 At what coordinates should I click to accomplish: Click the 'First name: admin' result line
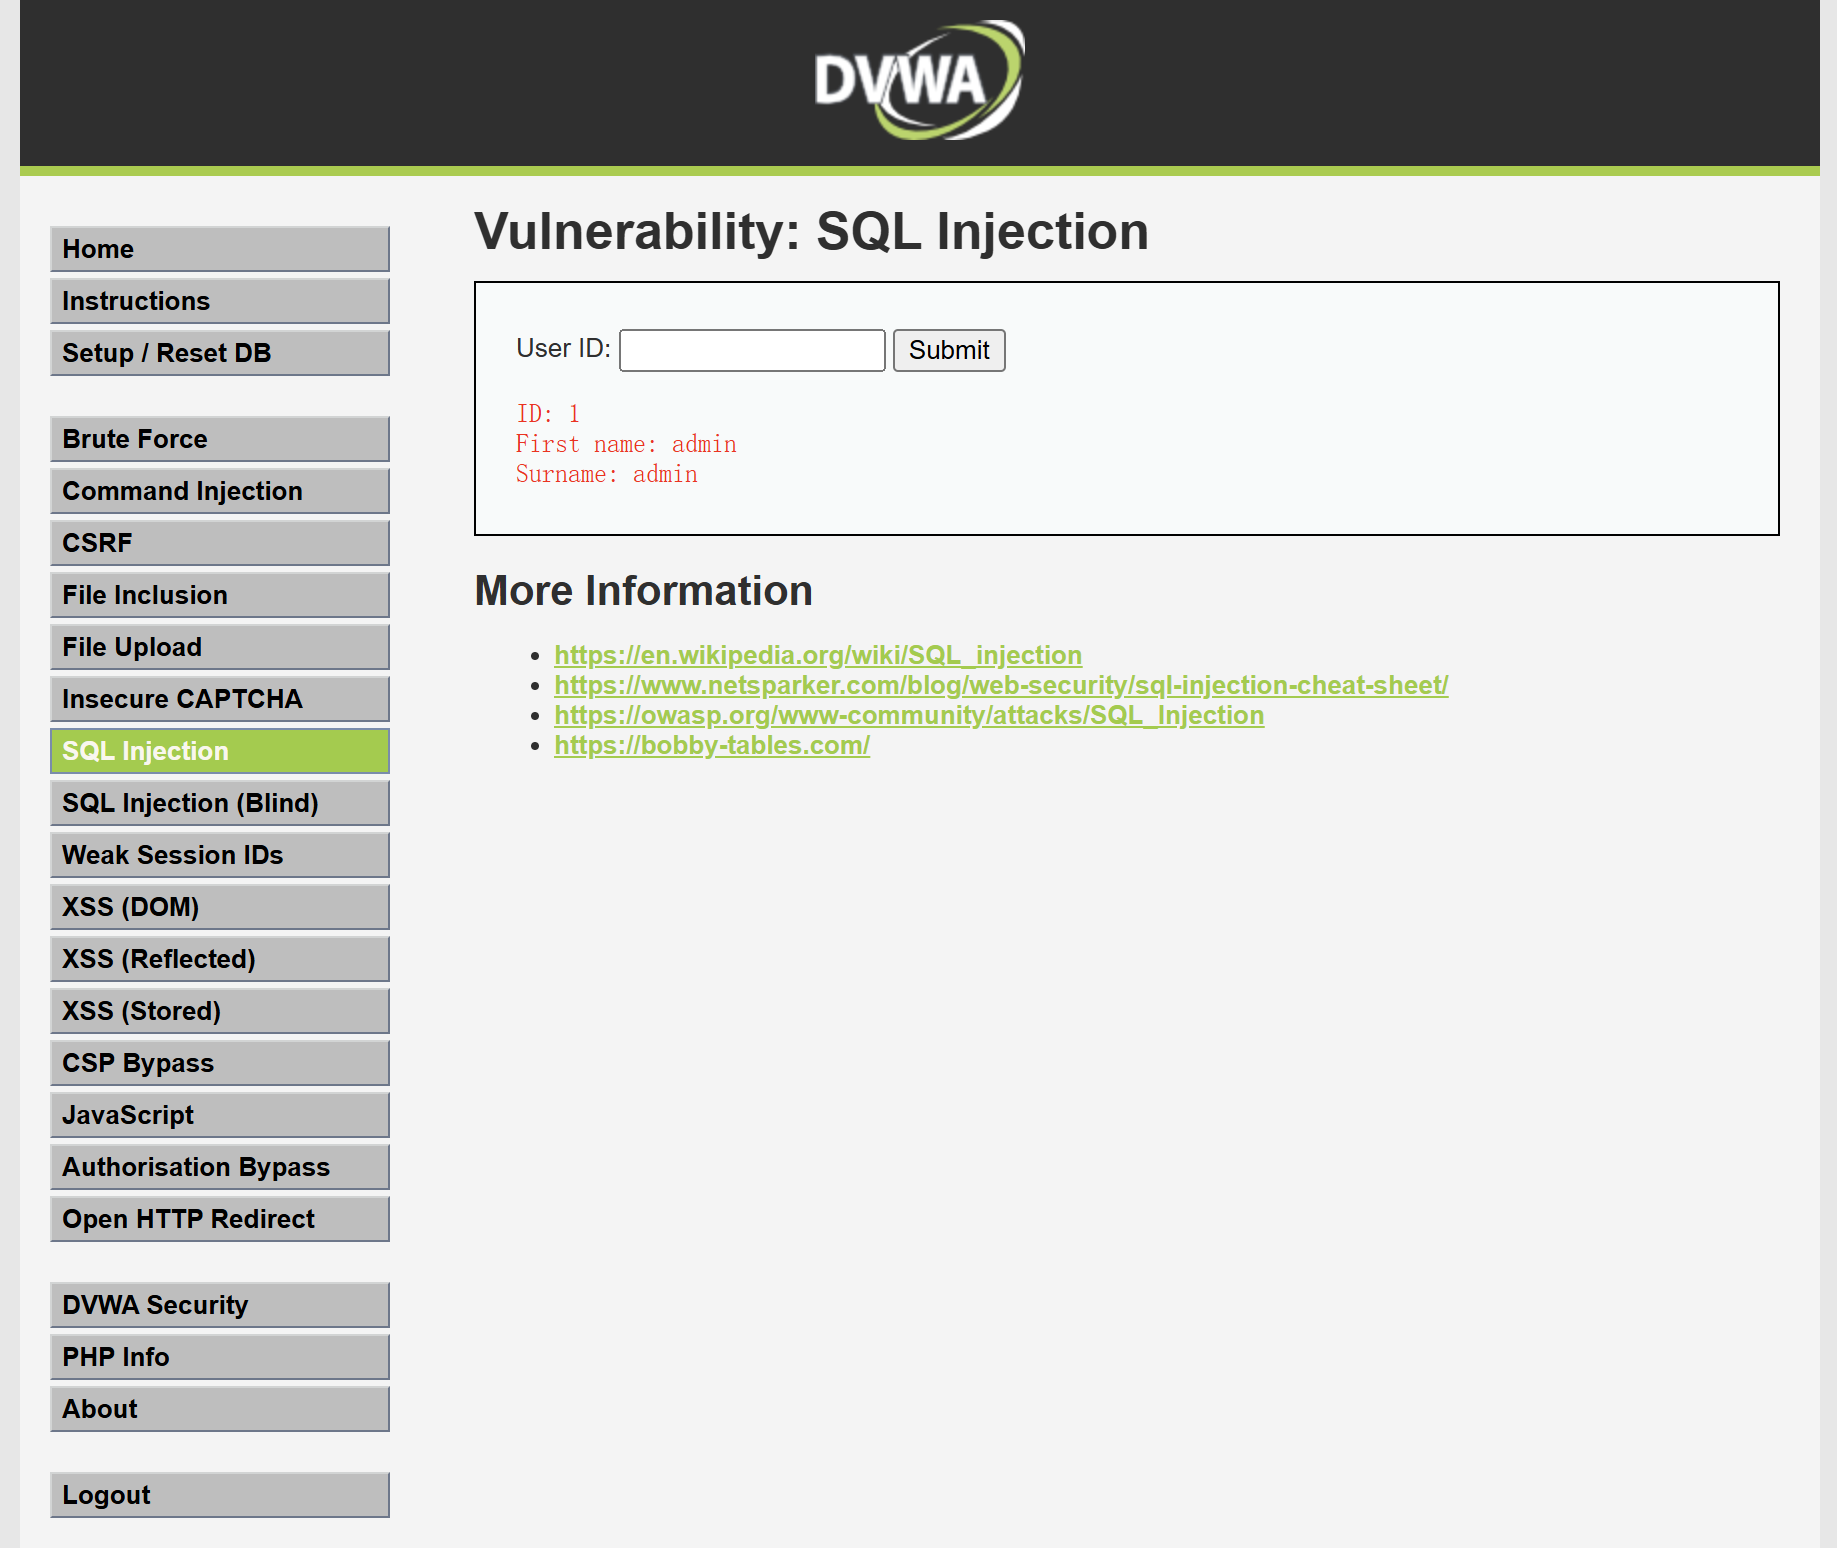(626, 444)
